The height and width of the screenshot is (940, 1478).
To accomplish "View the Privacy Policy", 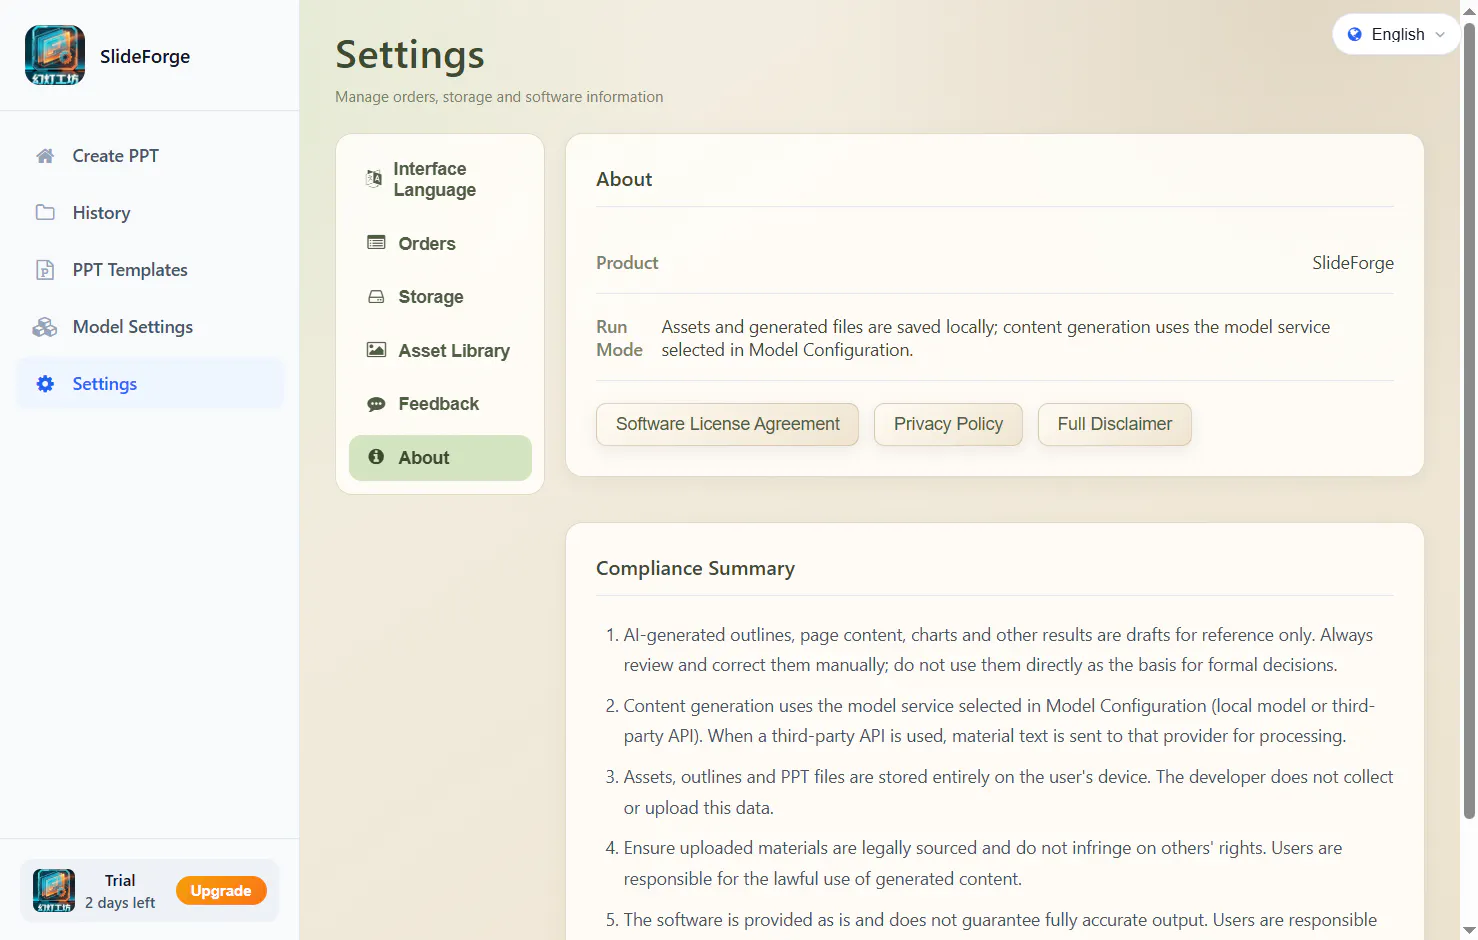I will [x=948, y=424].
